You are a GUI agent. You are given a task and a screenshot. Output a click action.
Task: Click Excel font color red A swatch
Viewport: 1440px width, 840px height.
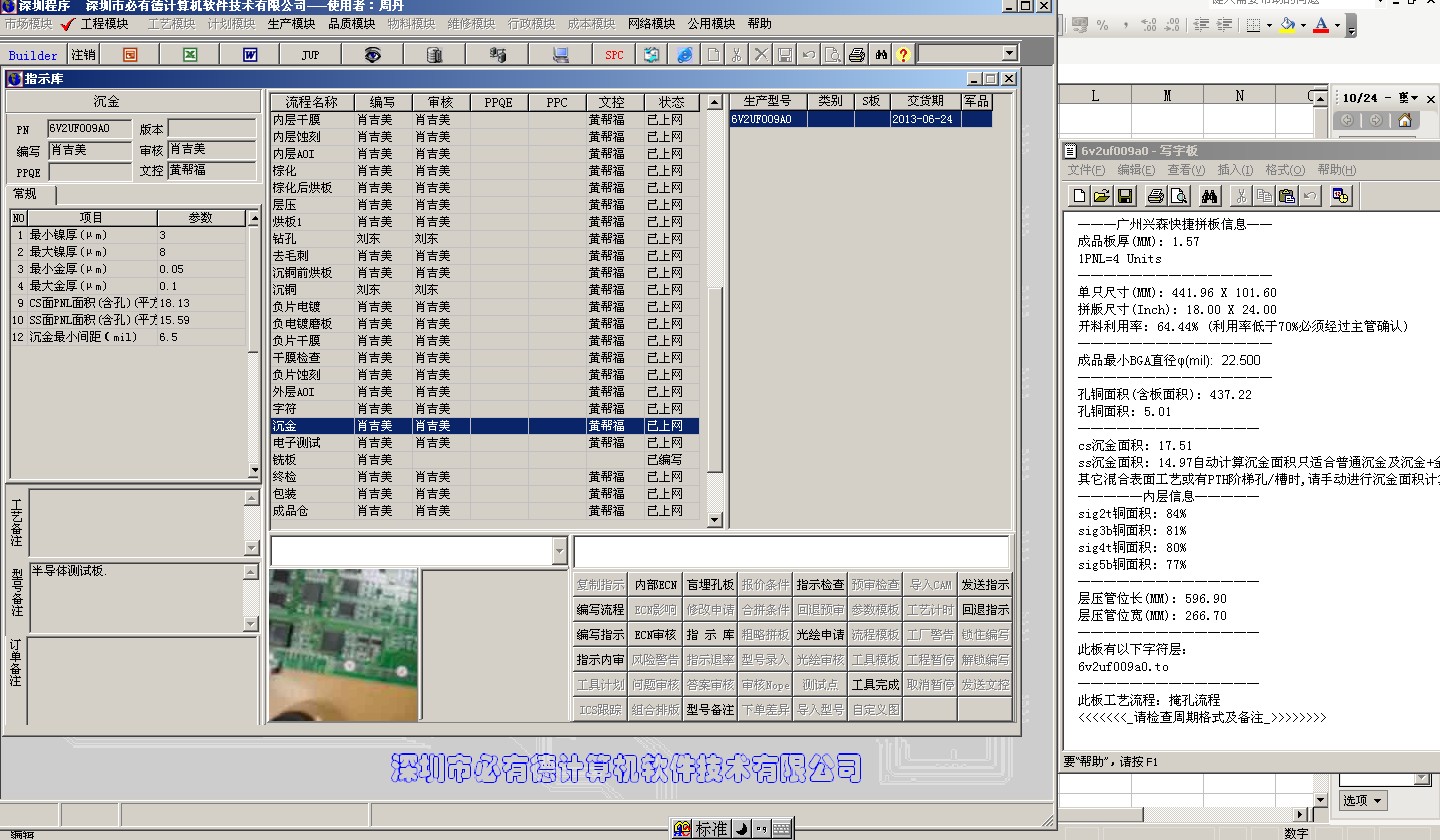tap(1321, 25)
